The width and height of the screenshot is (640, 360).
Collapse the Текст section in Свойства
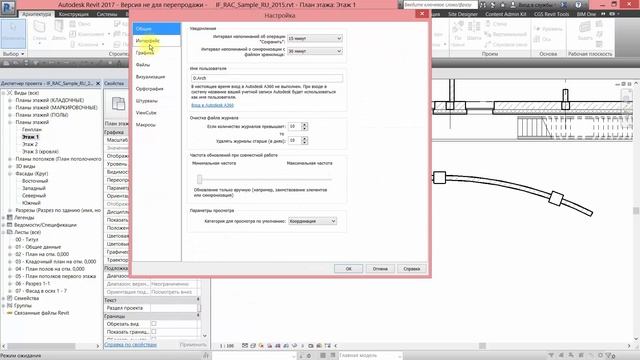click(198, 300)
